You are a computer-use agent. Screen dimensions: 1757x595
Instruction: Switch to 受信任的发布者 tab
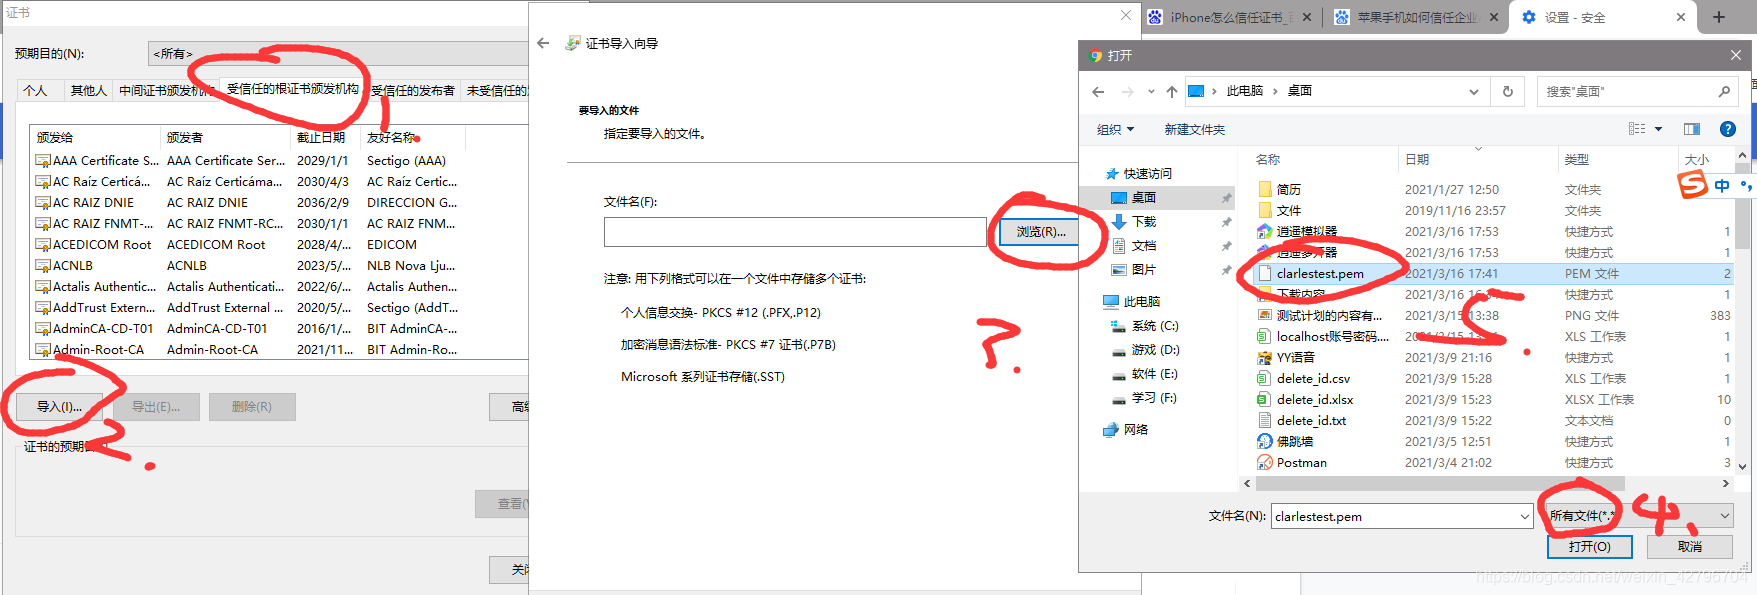pyautogui.click(x=412, y=91)
